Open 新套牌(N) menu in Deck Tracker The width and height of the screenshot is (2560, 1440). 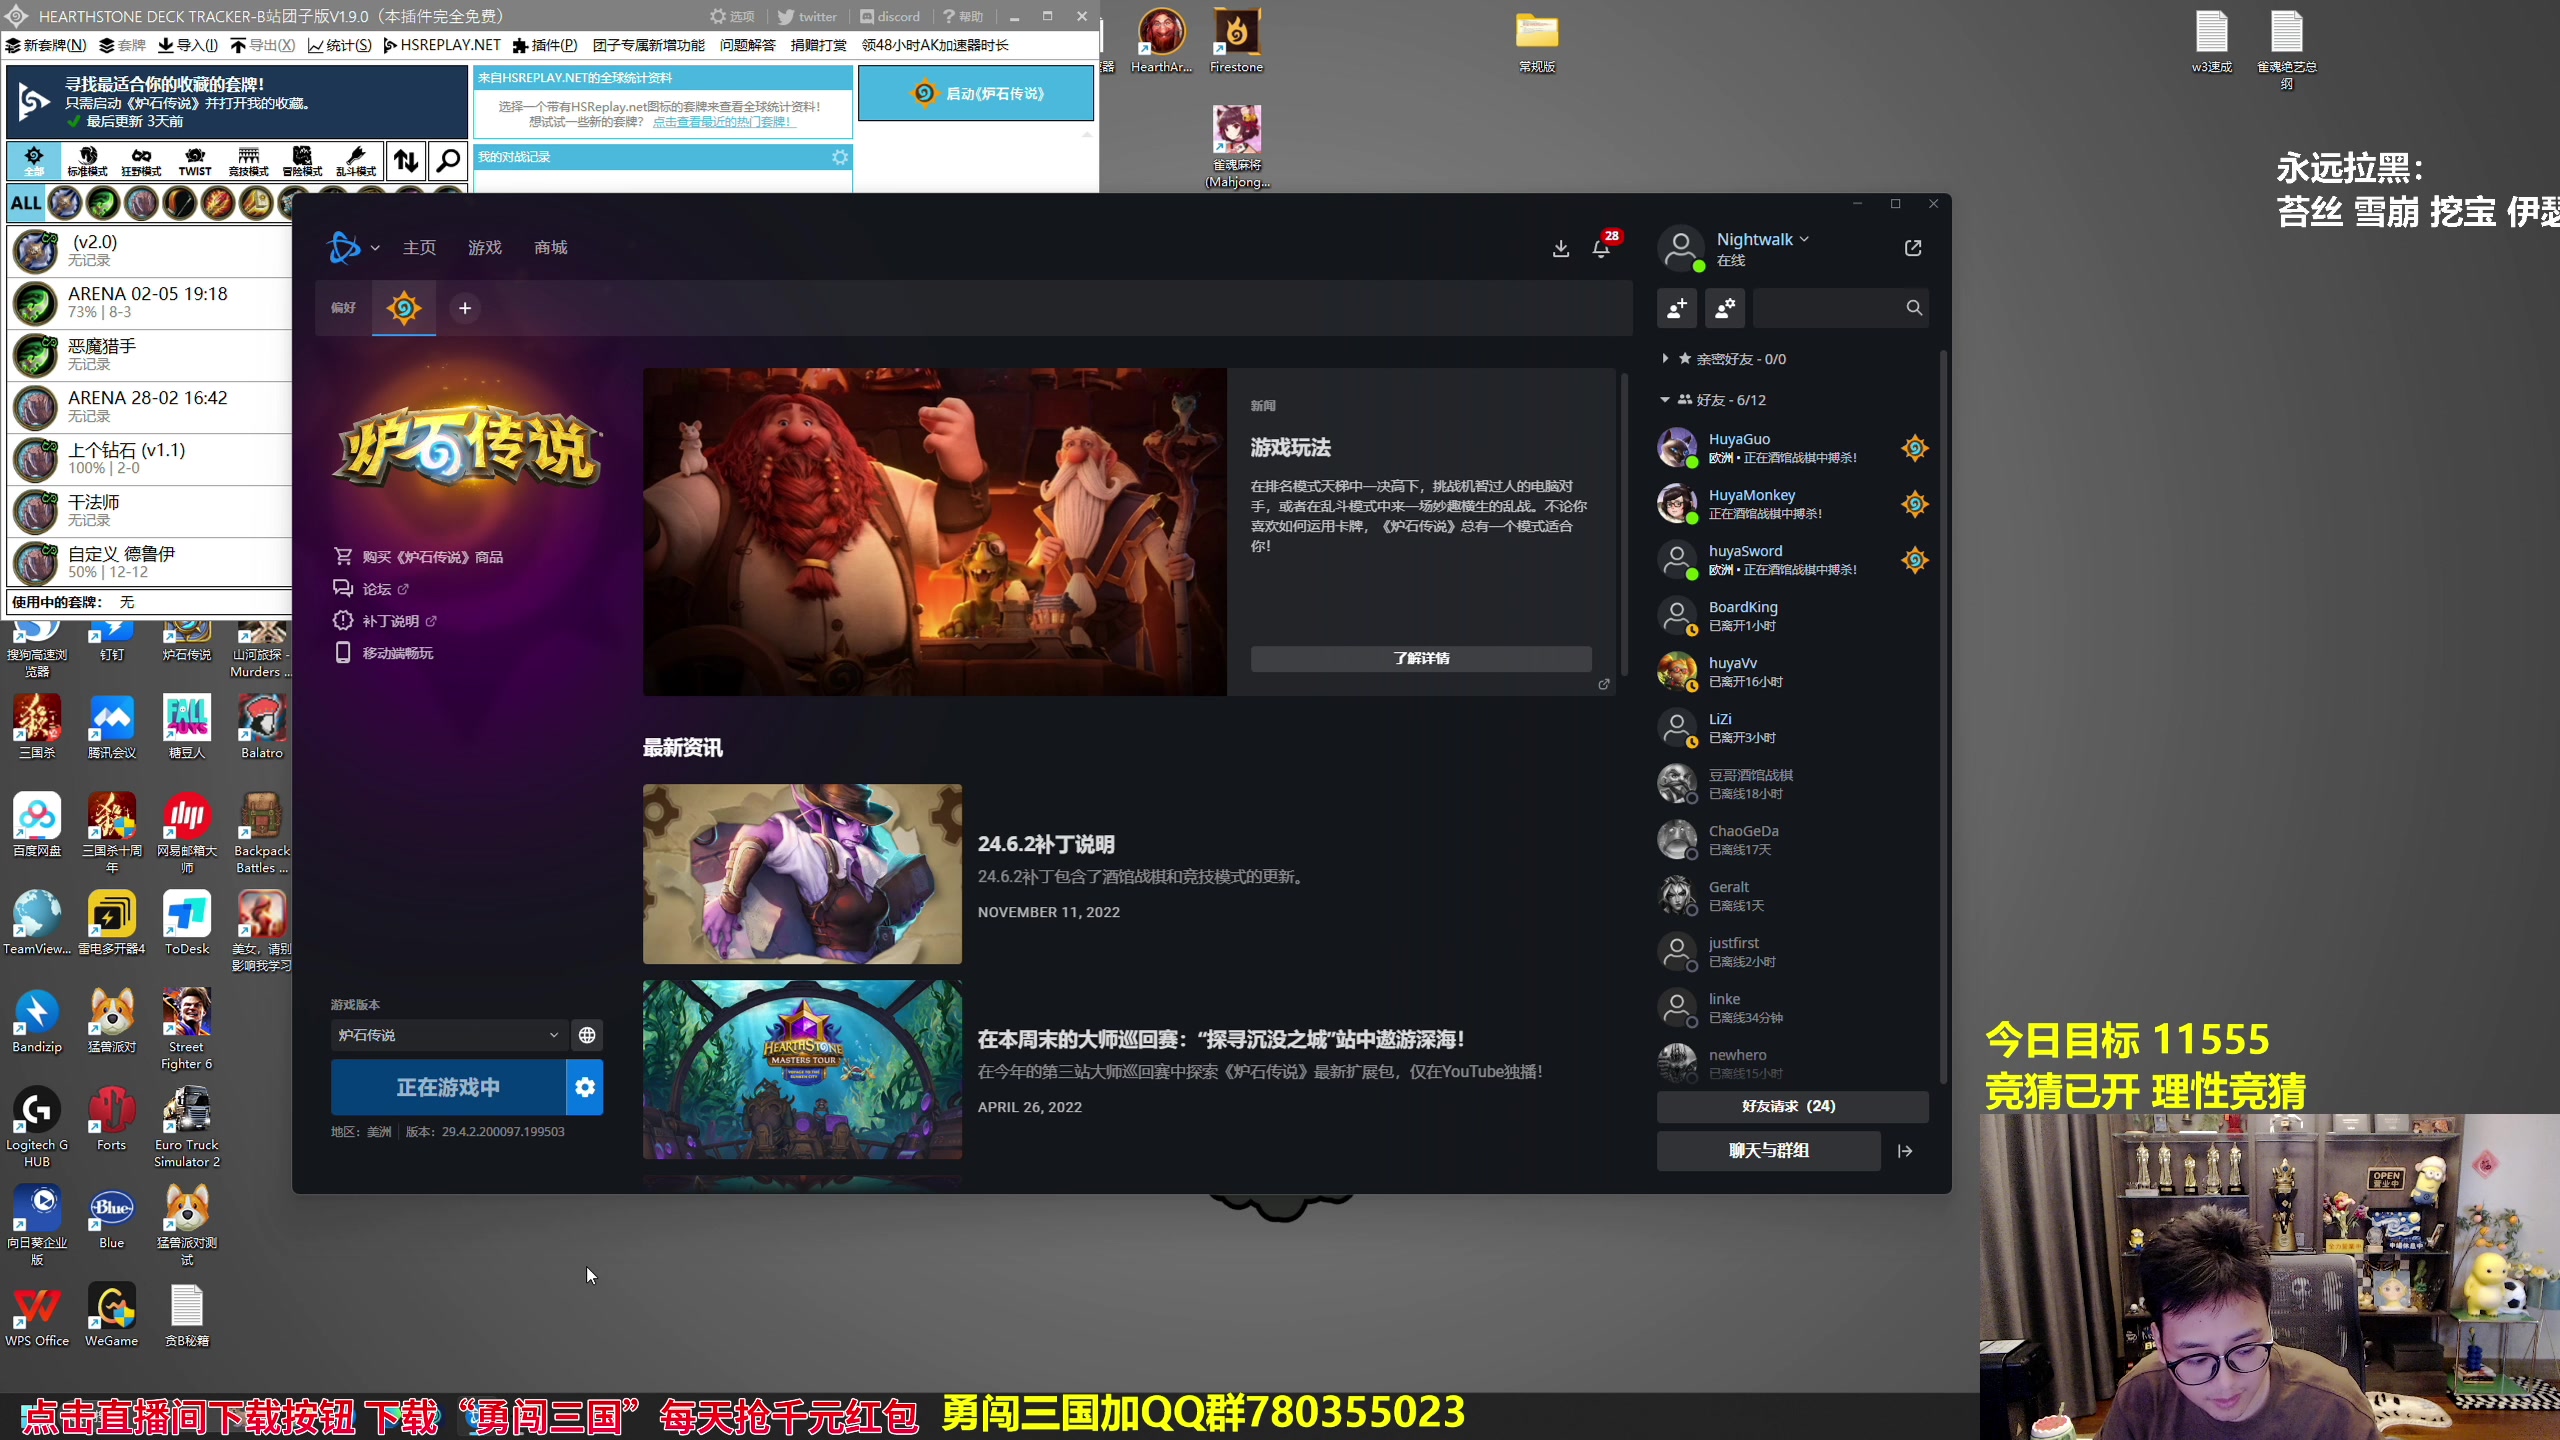[x=47, y=45]
